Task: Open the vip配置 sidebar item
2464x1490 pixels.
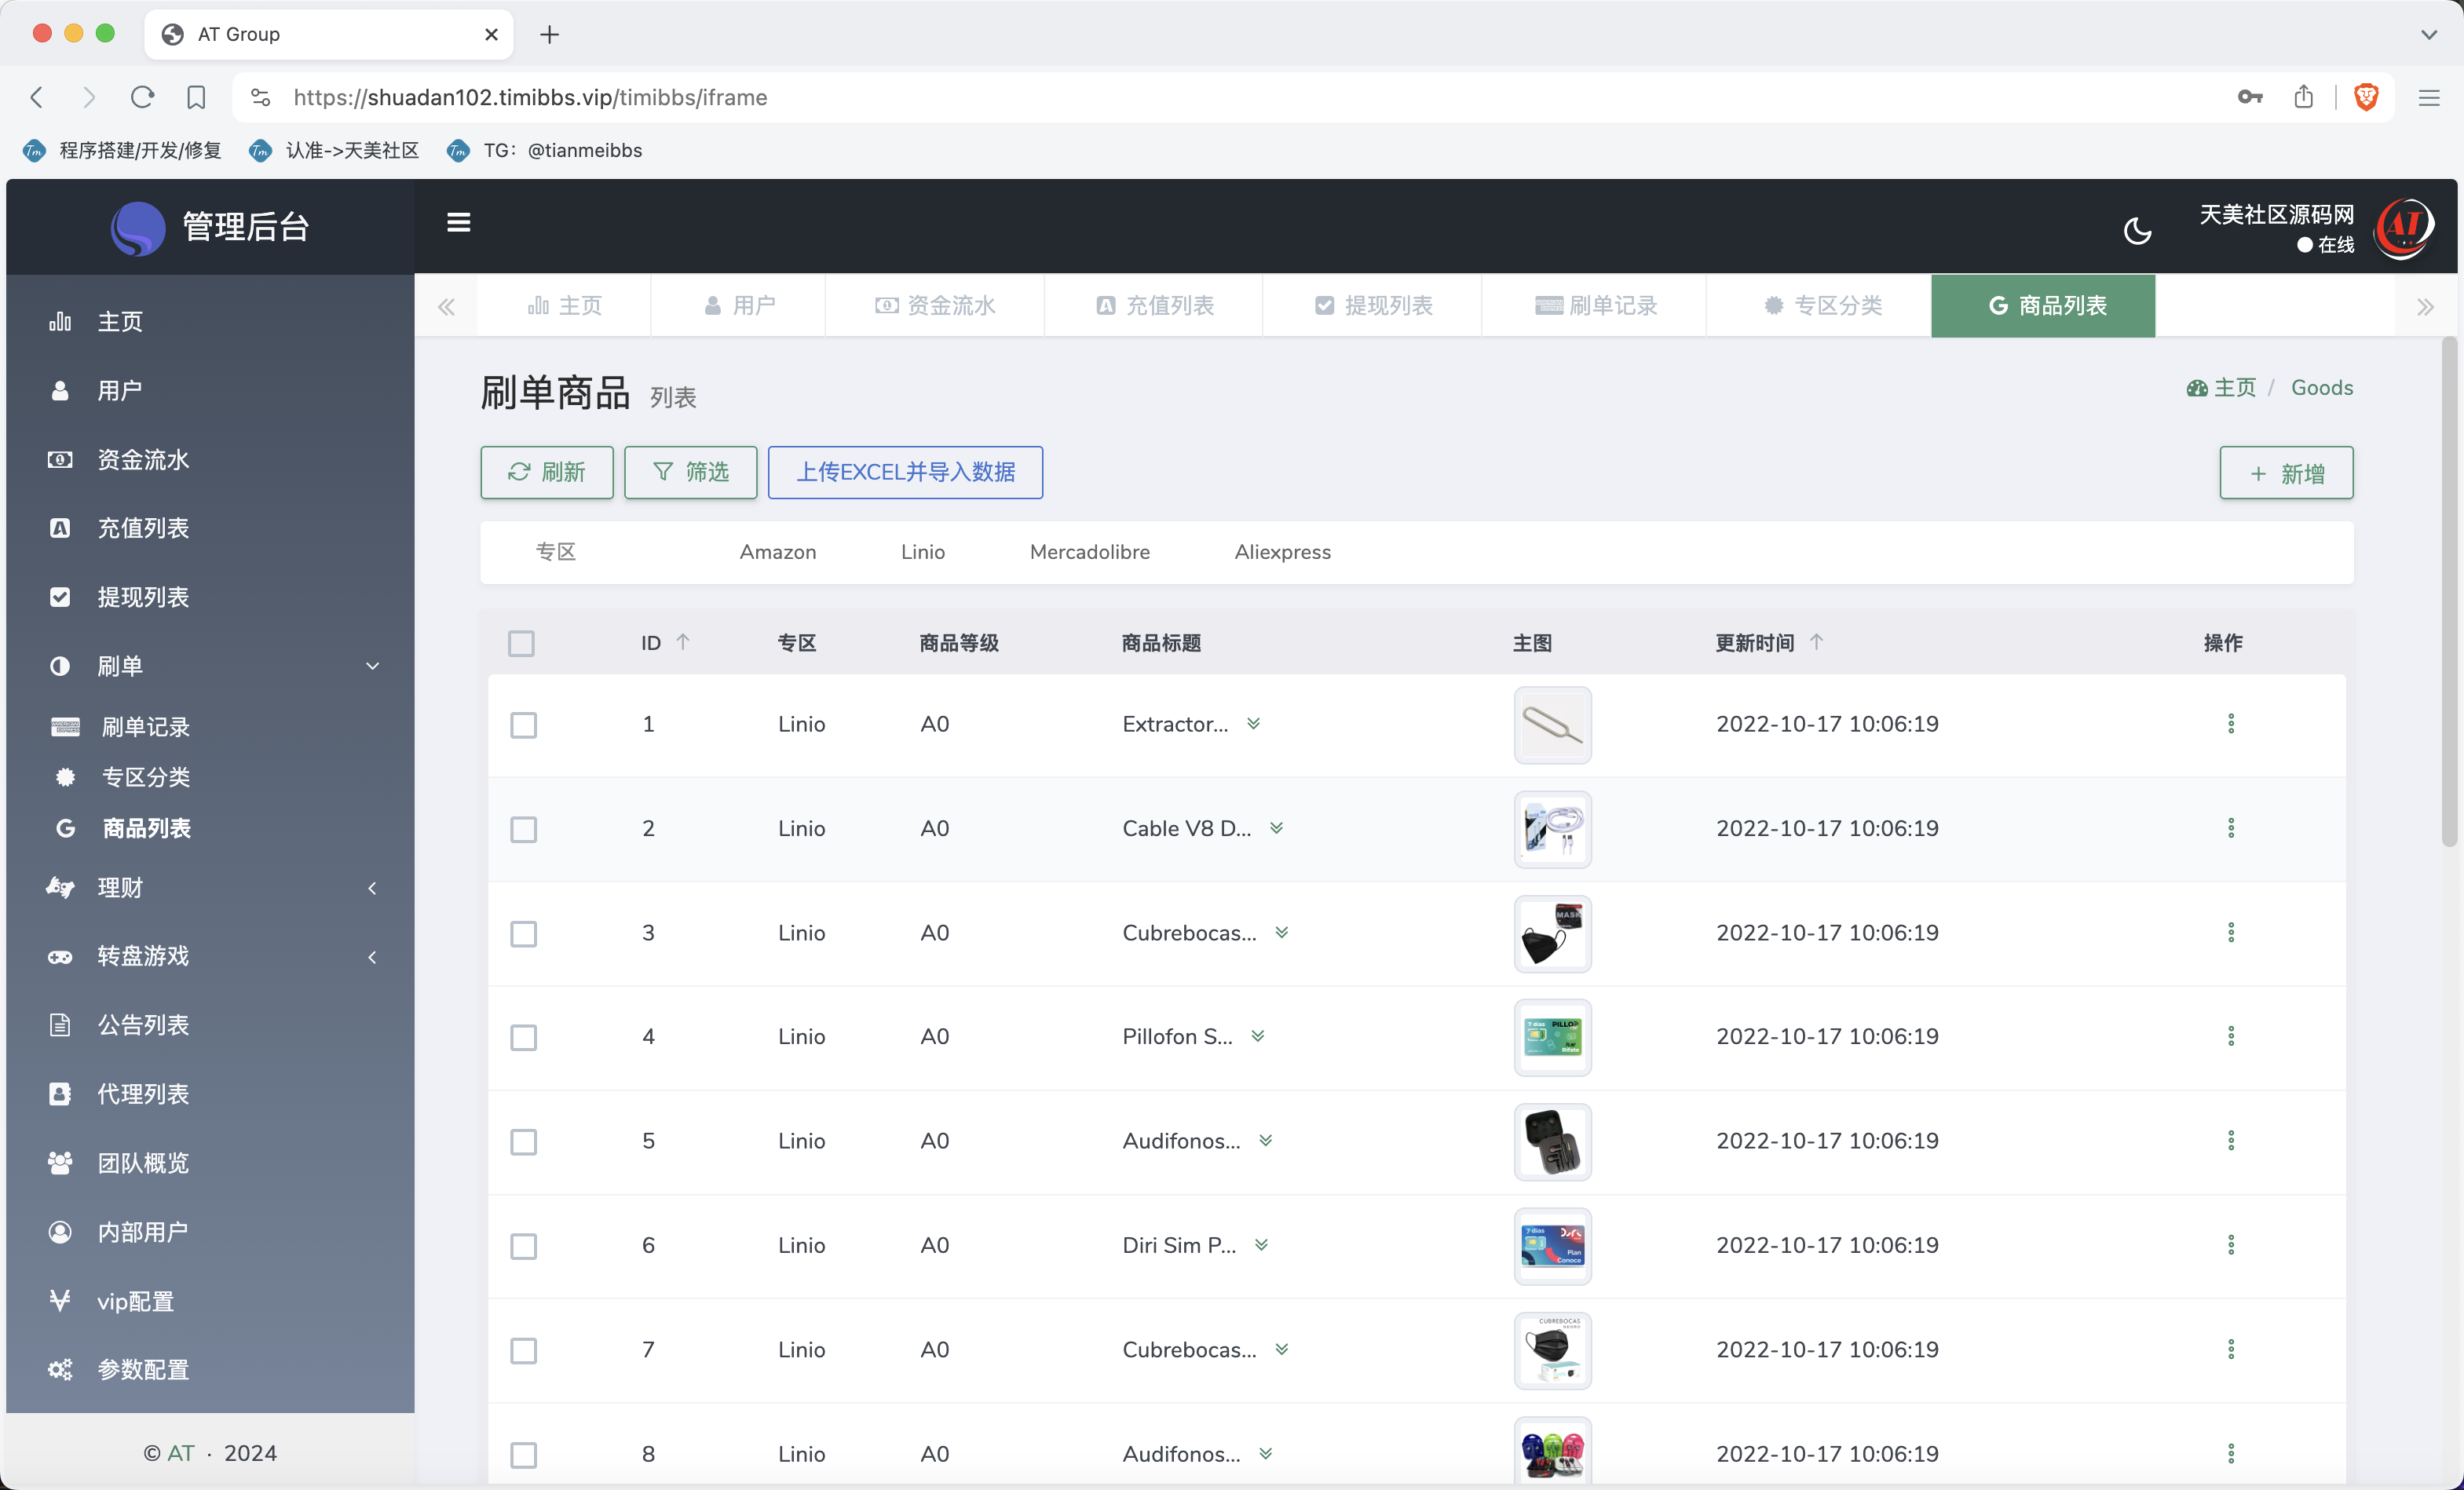Action: tap(210, 1301)
